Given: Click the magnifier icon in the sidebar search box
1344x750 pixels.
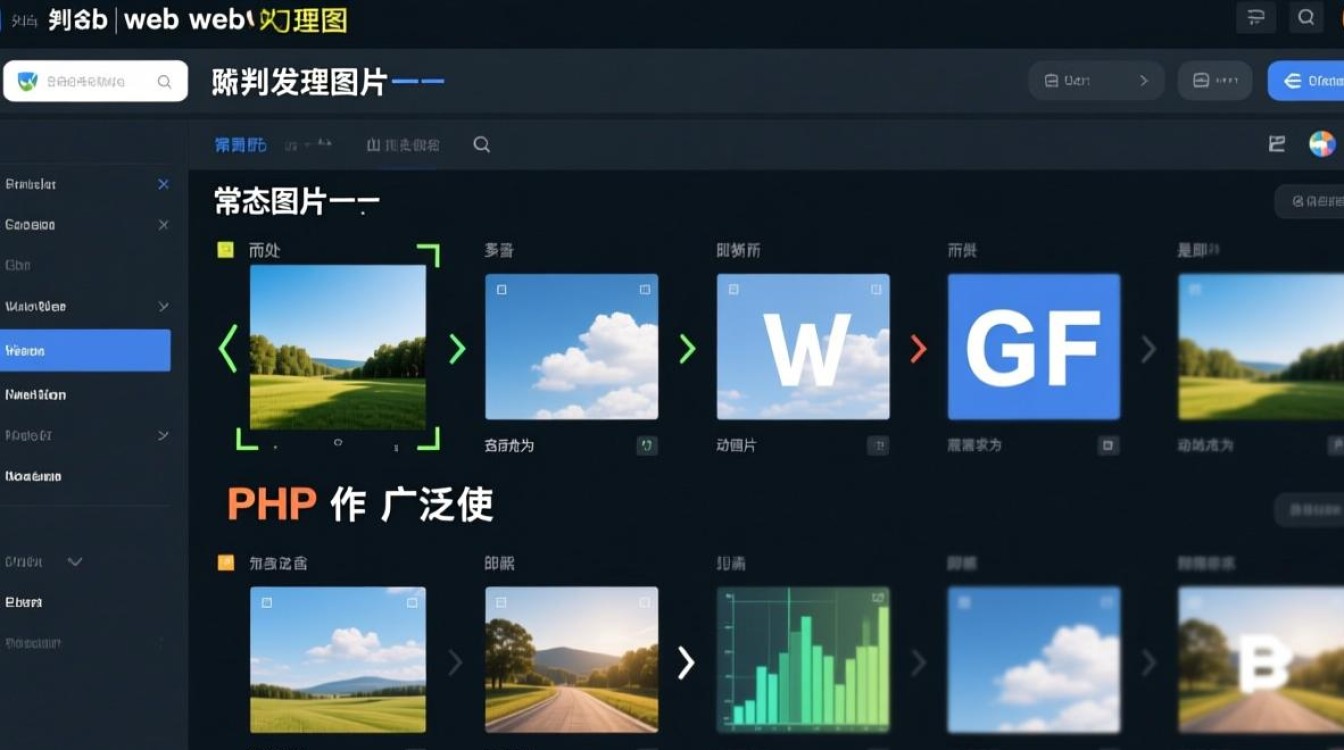Looking at the screenshot, I should pos(165,81).
